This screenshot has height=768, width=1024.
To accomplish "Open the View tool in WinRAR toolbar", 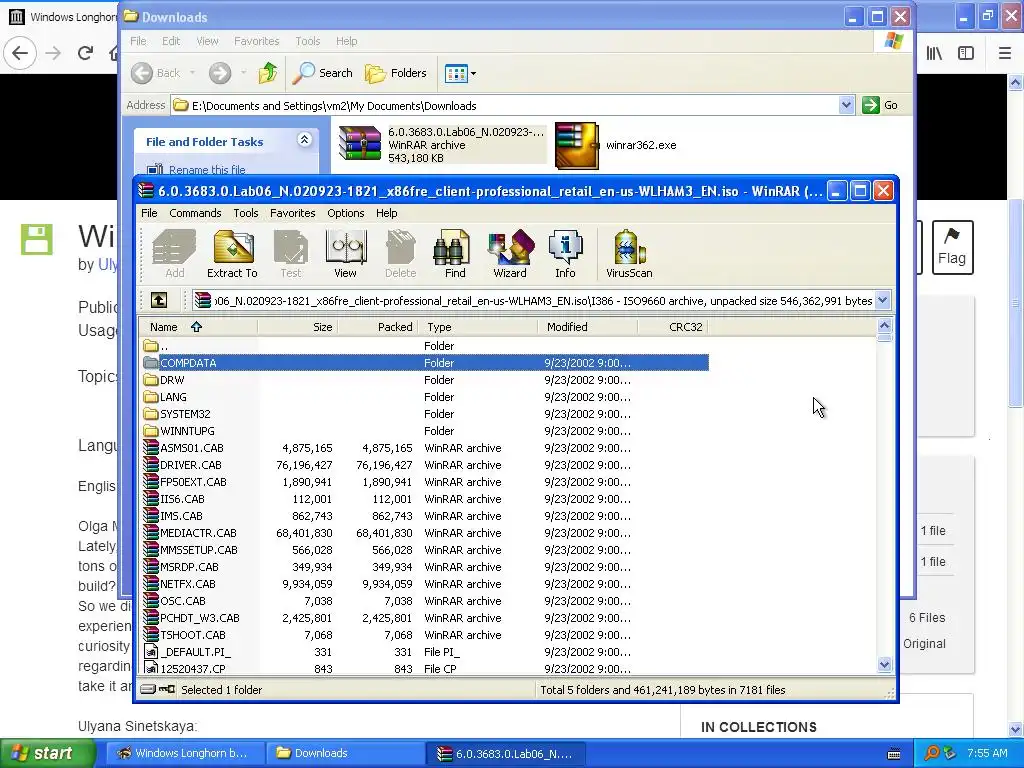I will click(x=345, y=254).
